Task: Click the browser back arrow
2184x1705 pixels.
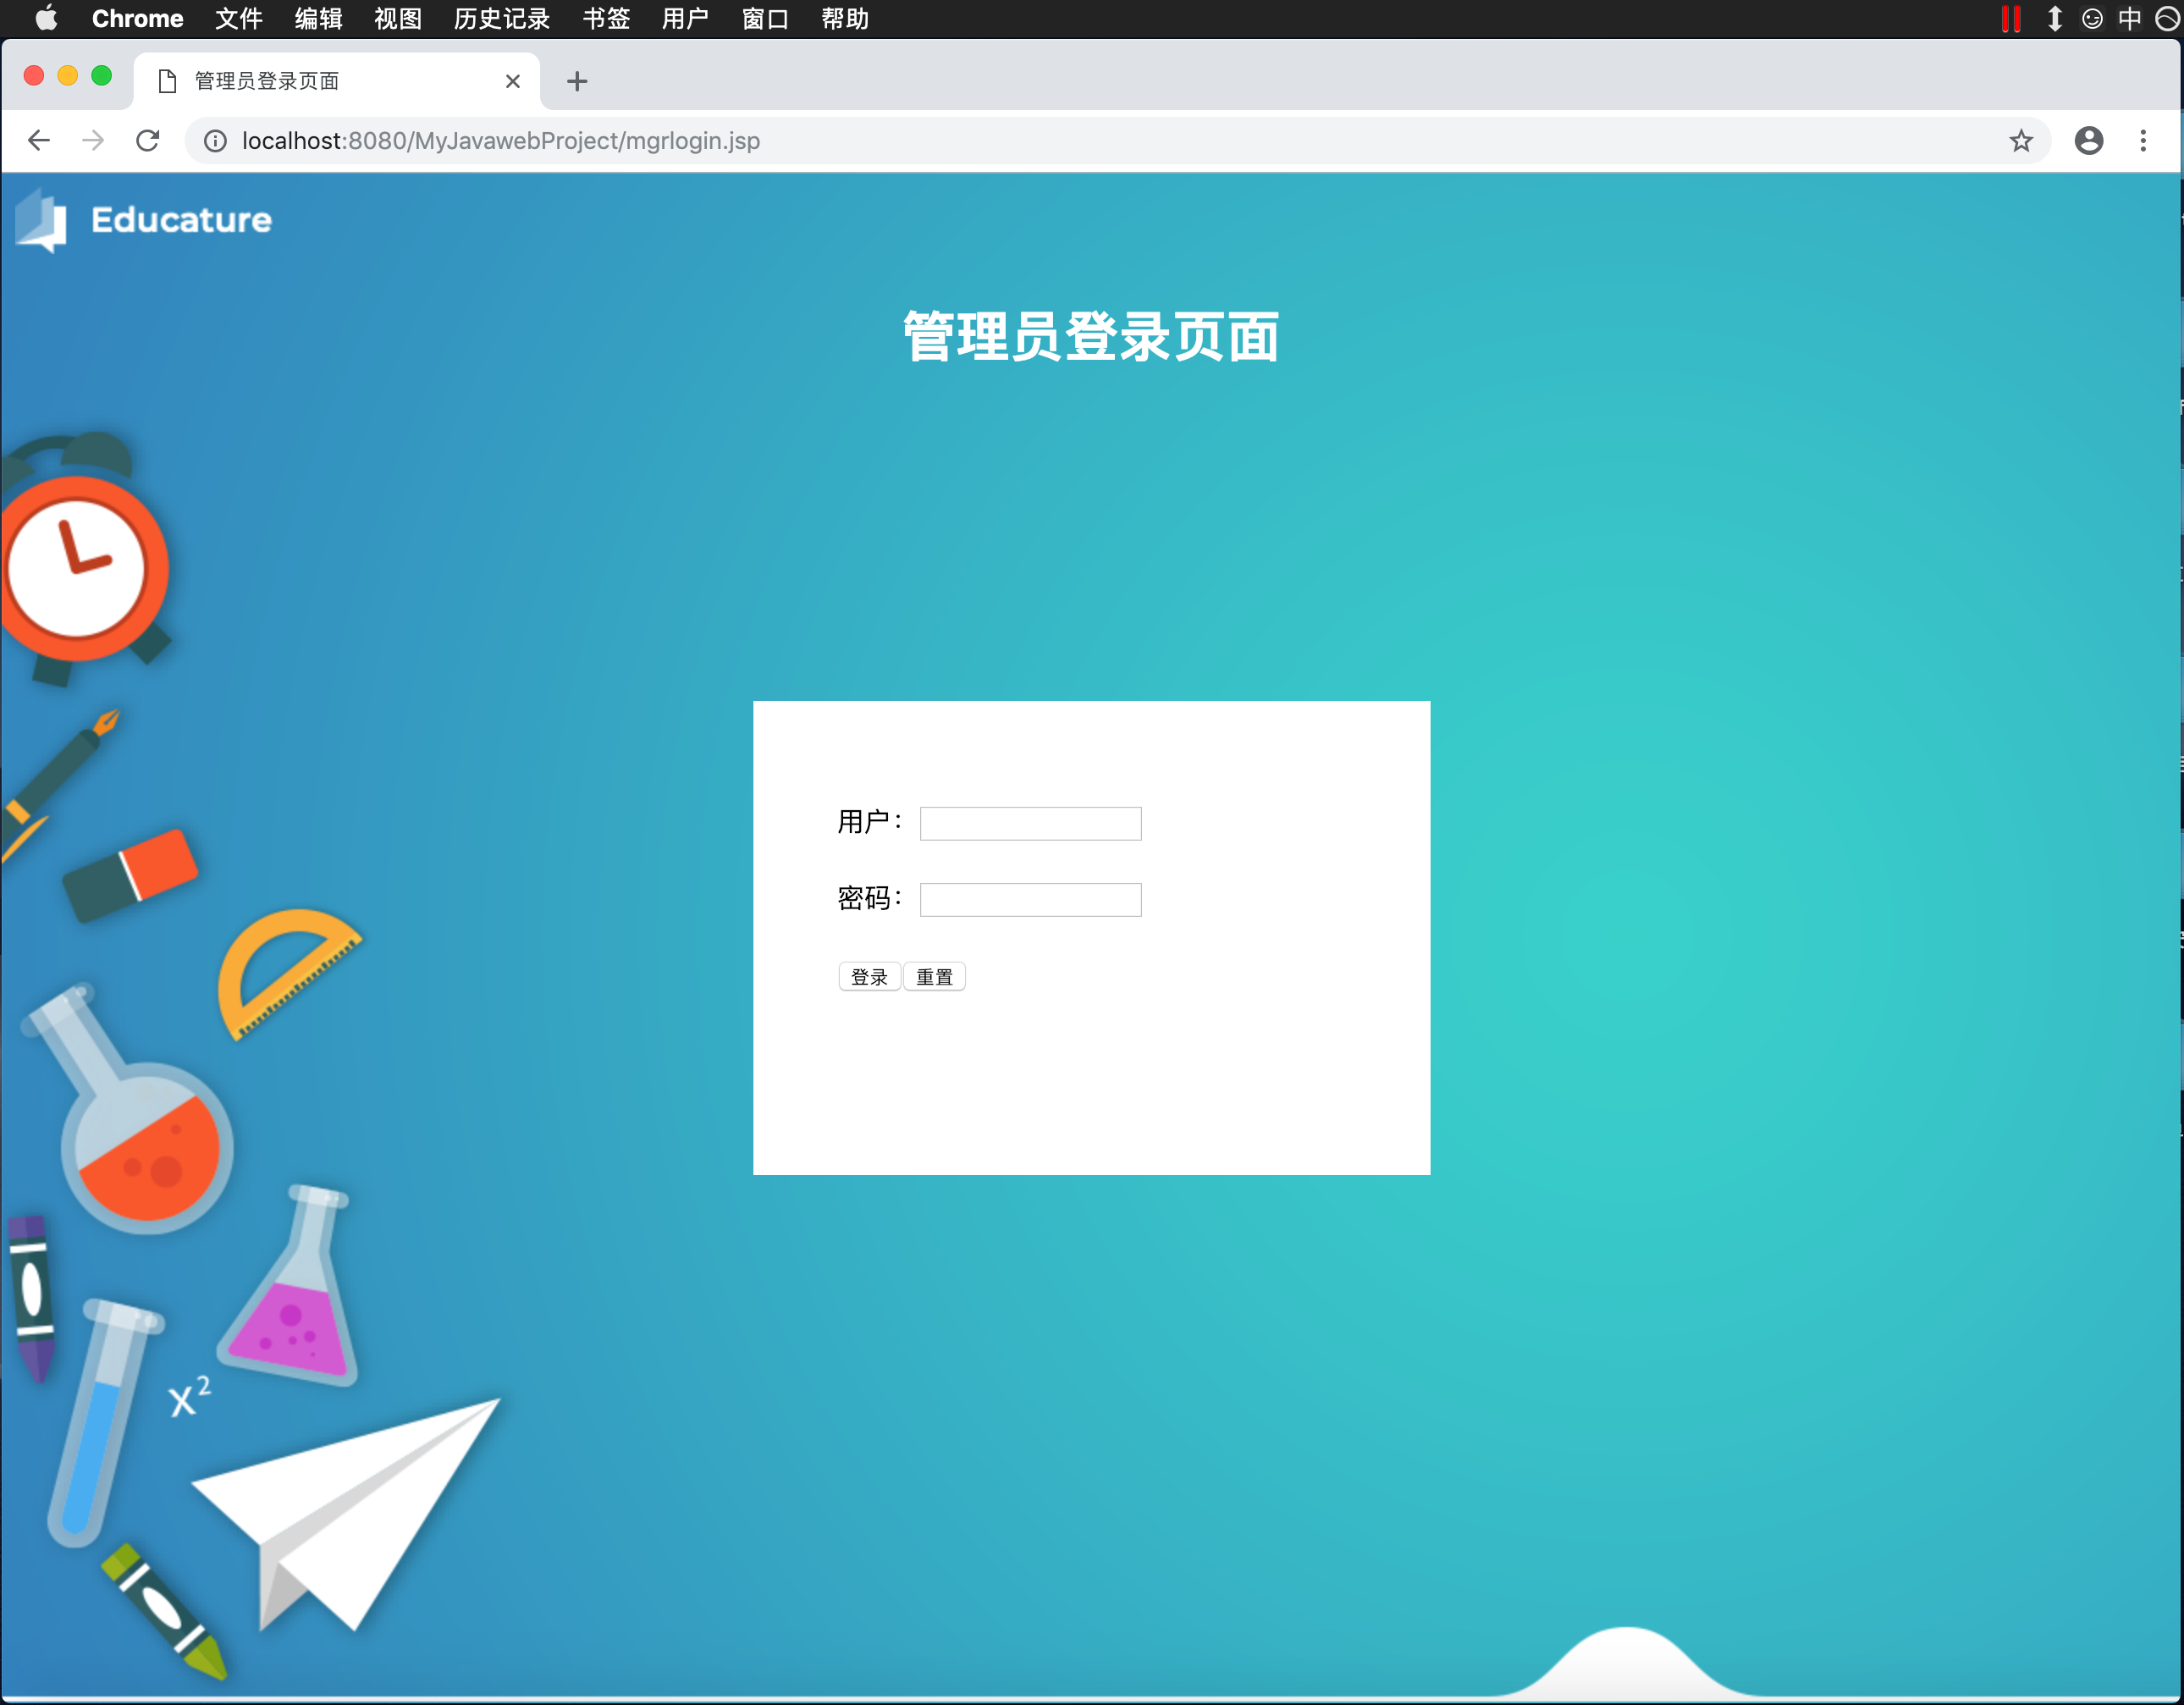Action: pos(39,141)
